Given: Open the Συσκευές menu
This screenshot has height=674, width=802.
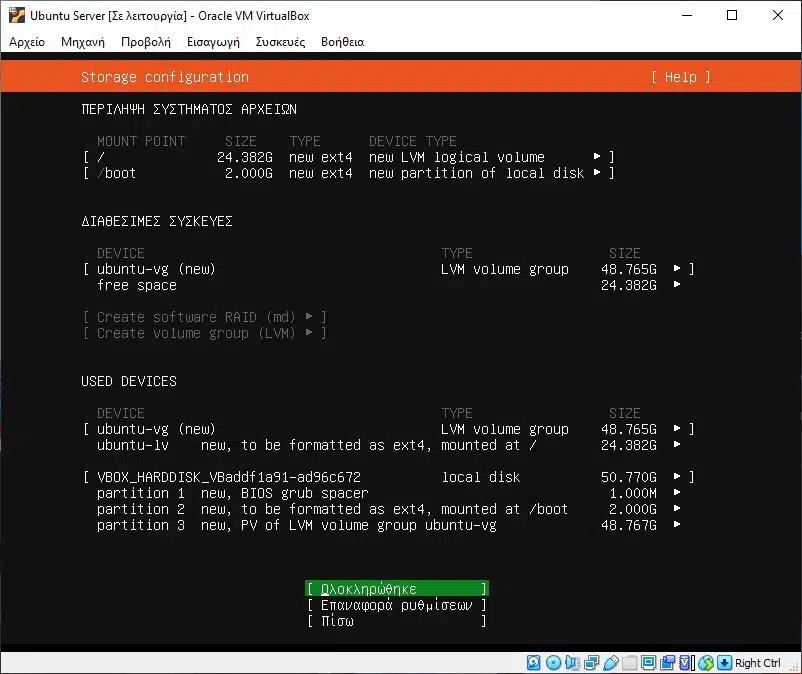Looking at the screenshot, I should click(x=280, y=42).
